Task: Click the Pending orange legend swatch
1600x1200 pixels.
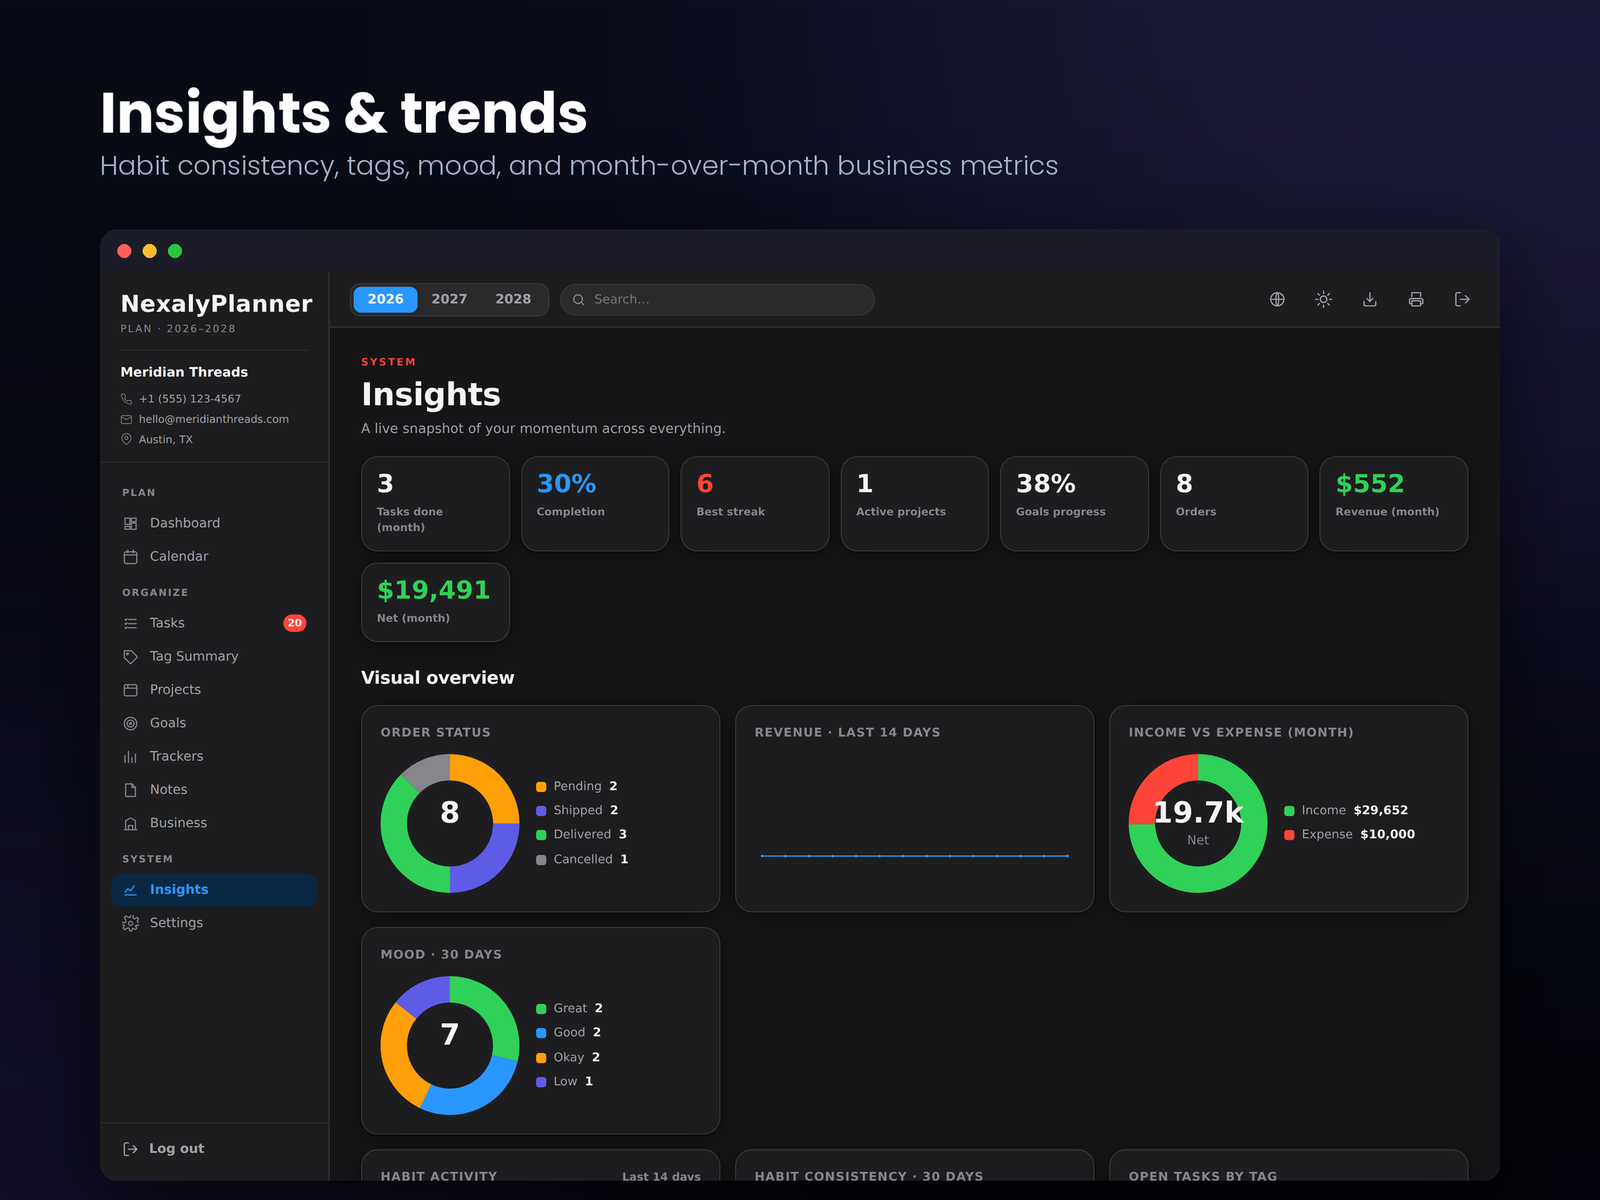Action: click(541, 787)
